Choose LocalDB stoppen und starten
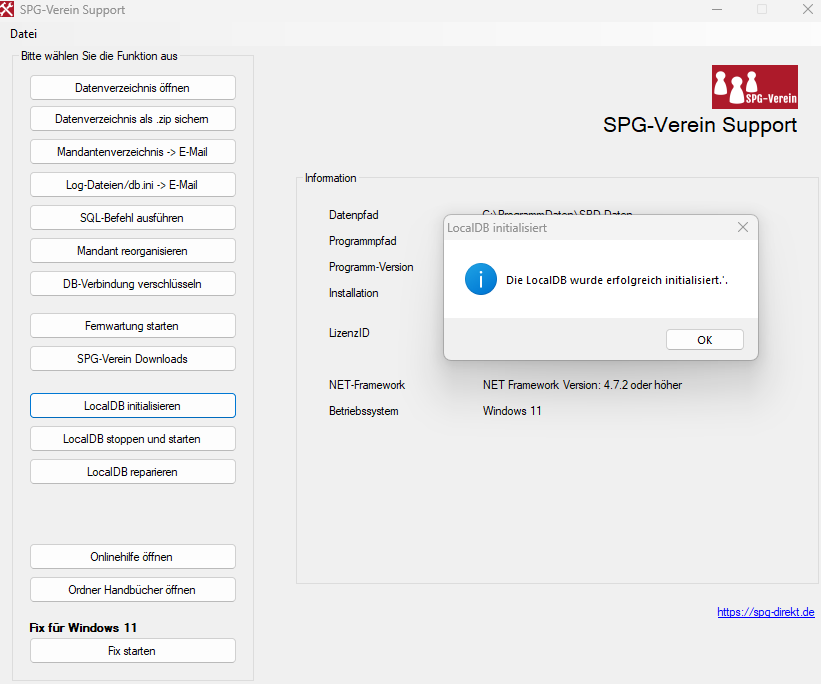Screen dimensions: 821x684 point(132,439)
